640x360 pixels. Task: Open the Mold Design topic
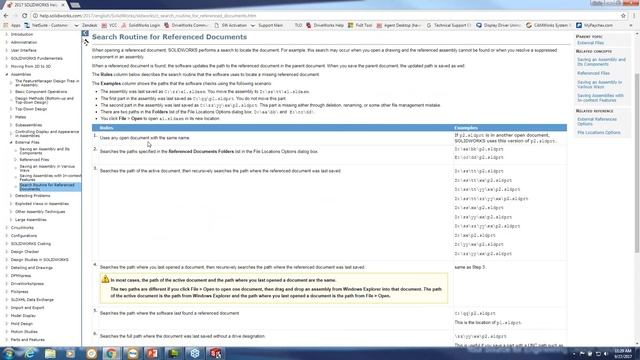(22, 324)
